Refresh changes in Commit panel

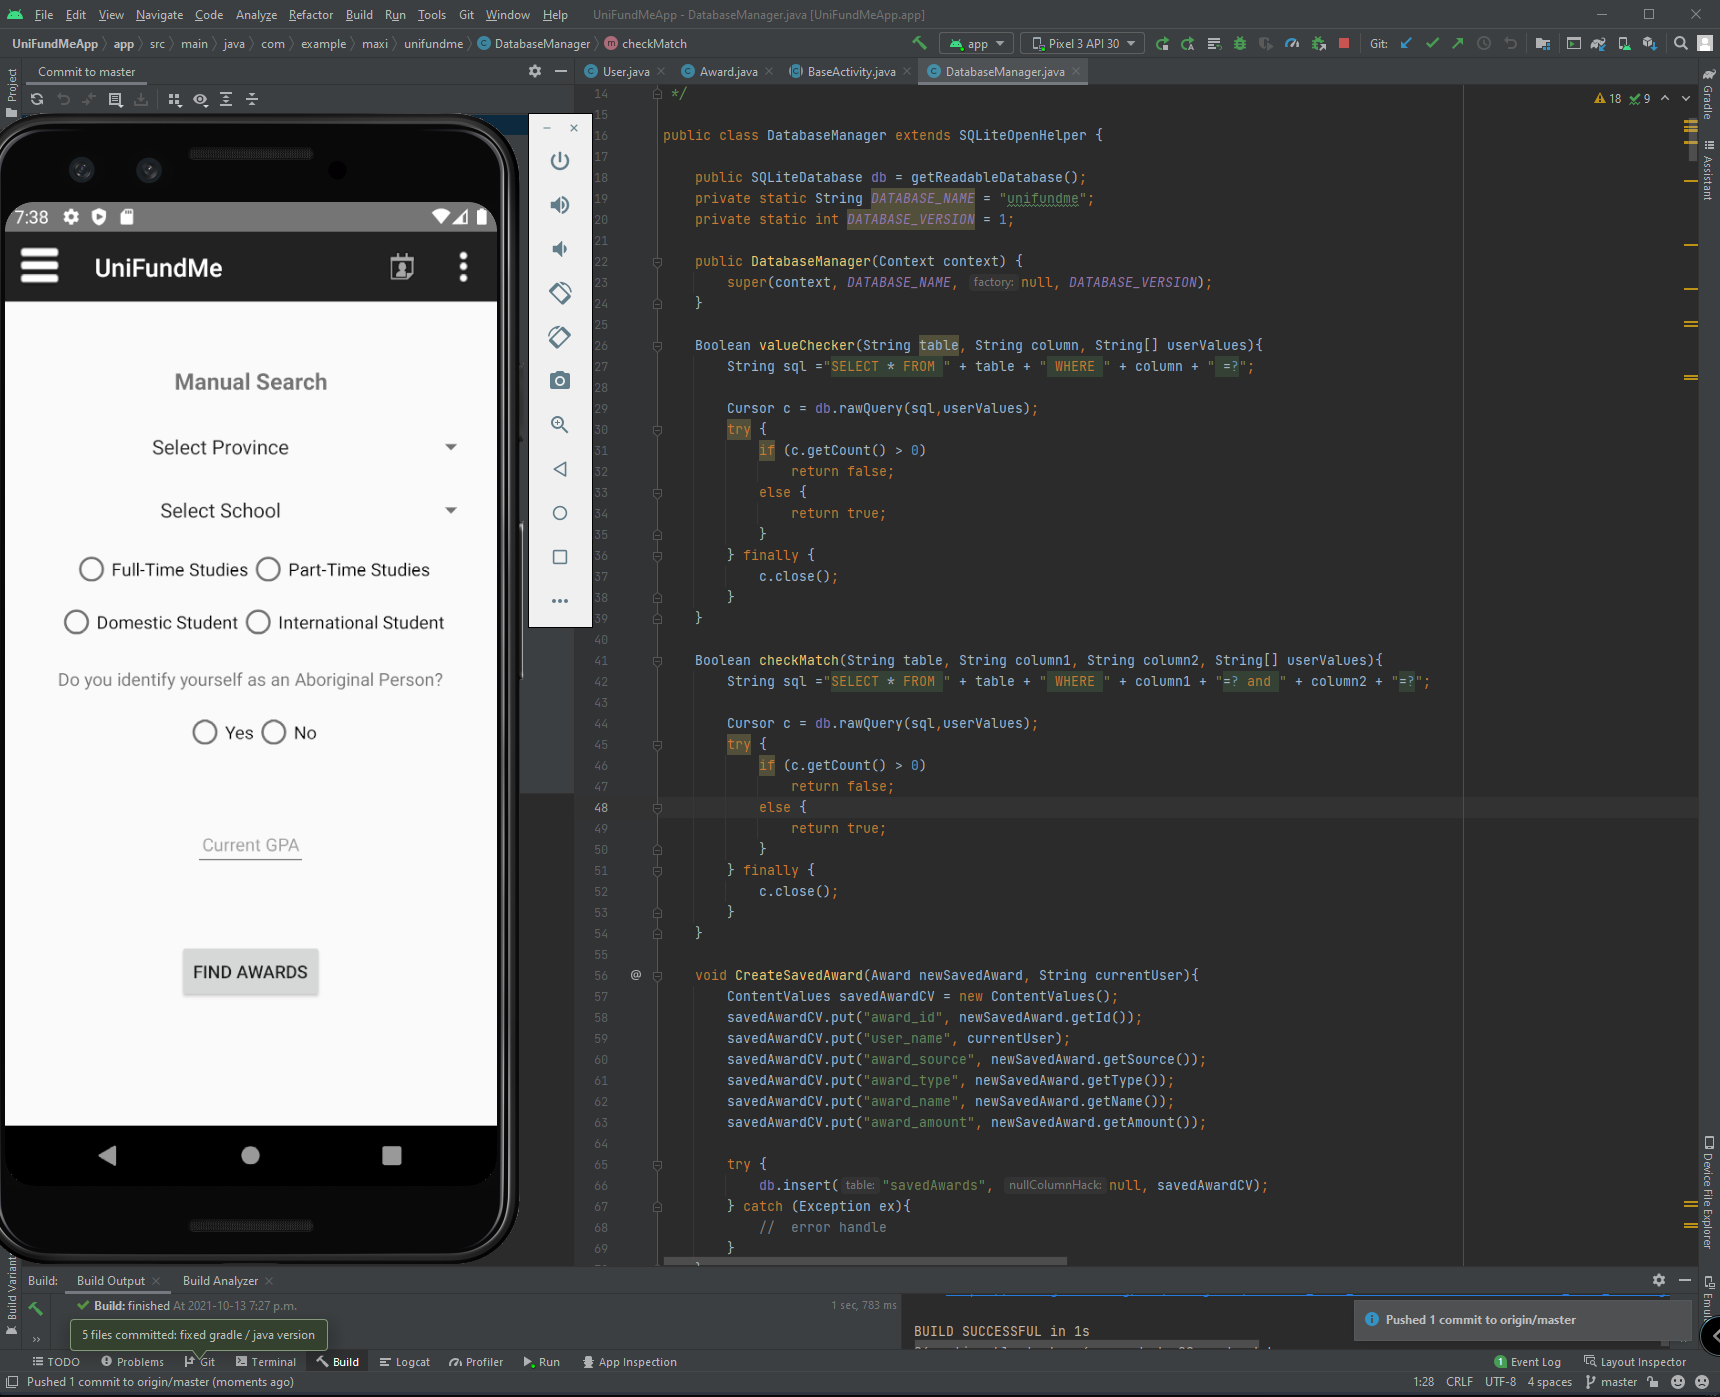pyautogui.click(x=37, y=99)
